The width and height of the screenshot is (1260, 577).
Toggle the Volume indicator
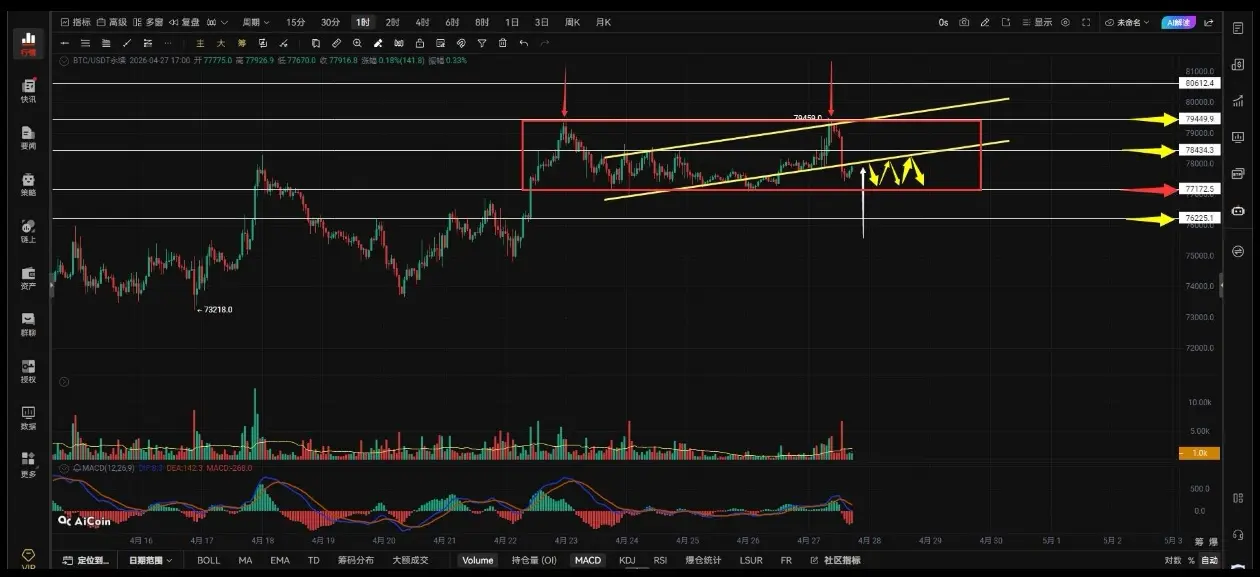click(477, 560)
